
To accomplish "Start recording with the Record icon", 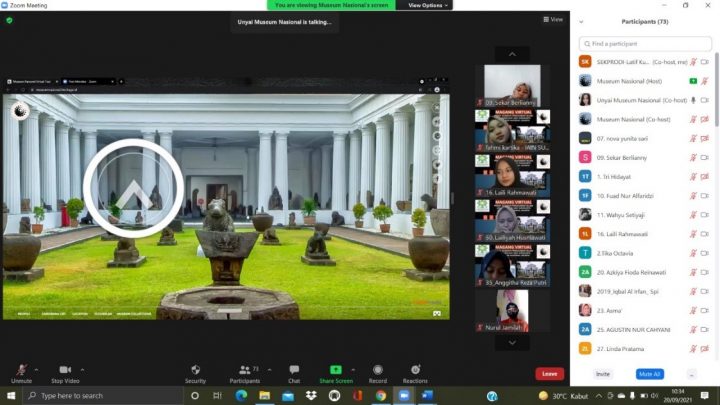I will tap(378, 370).
